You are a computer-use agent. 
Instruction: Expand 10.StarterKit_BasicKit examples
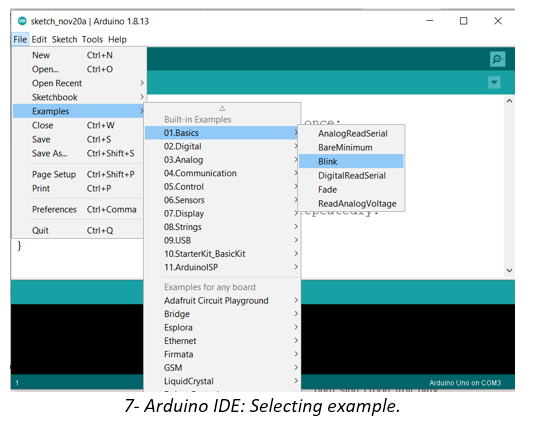[222, 254]
